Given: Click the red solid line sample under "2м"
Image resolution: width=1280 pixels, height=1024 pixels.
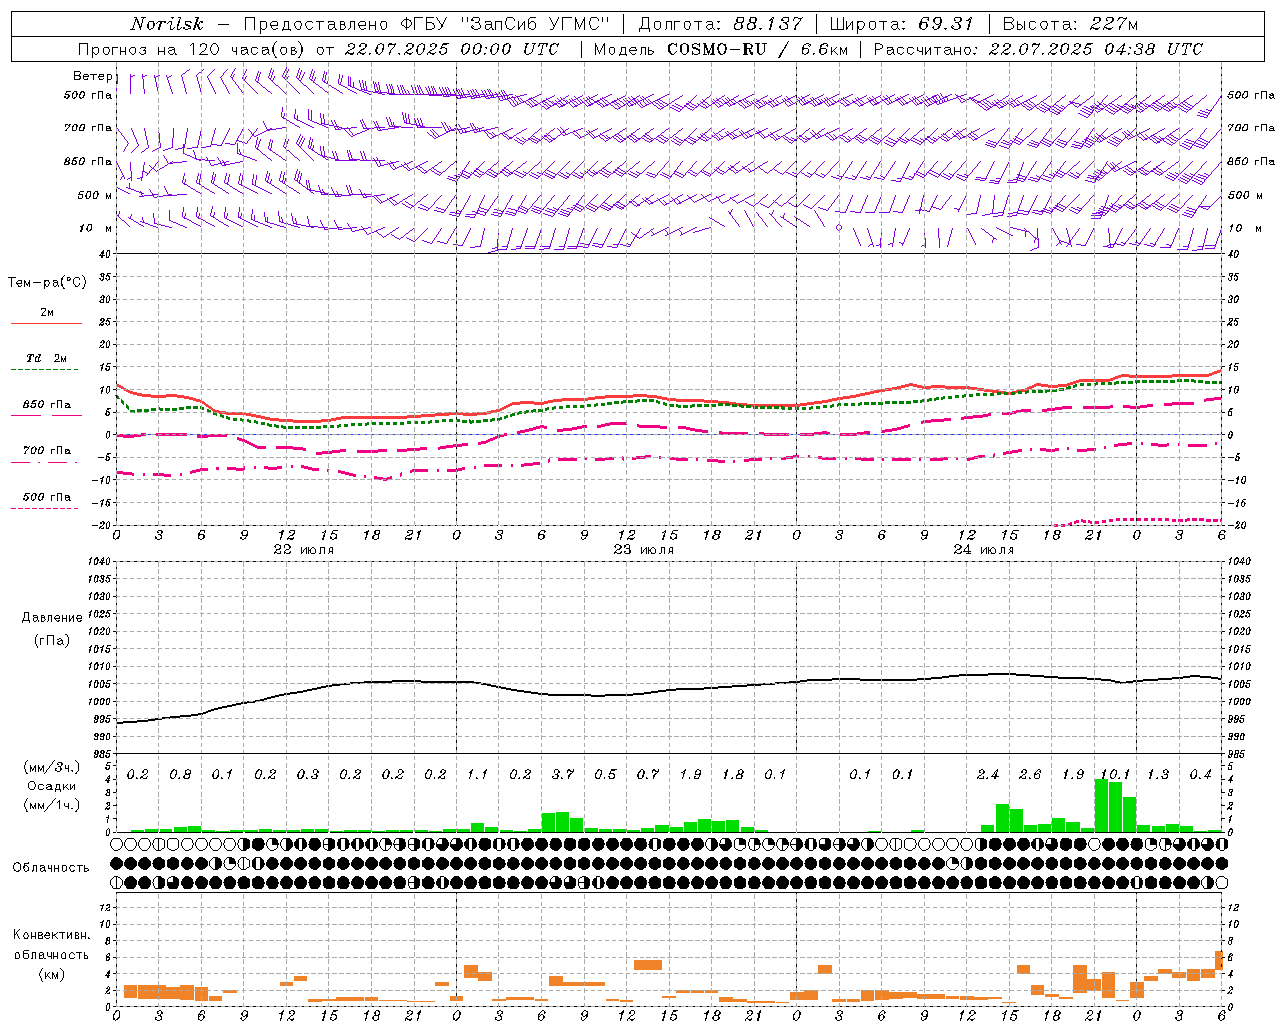Looking at the screenshot, I should coord(47,323).
